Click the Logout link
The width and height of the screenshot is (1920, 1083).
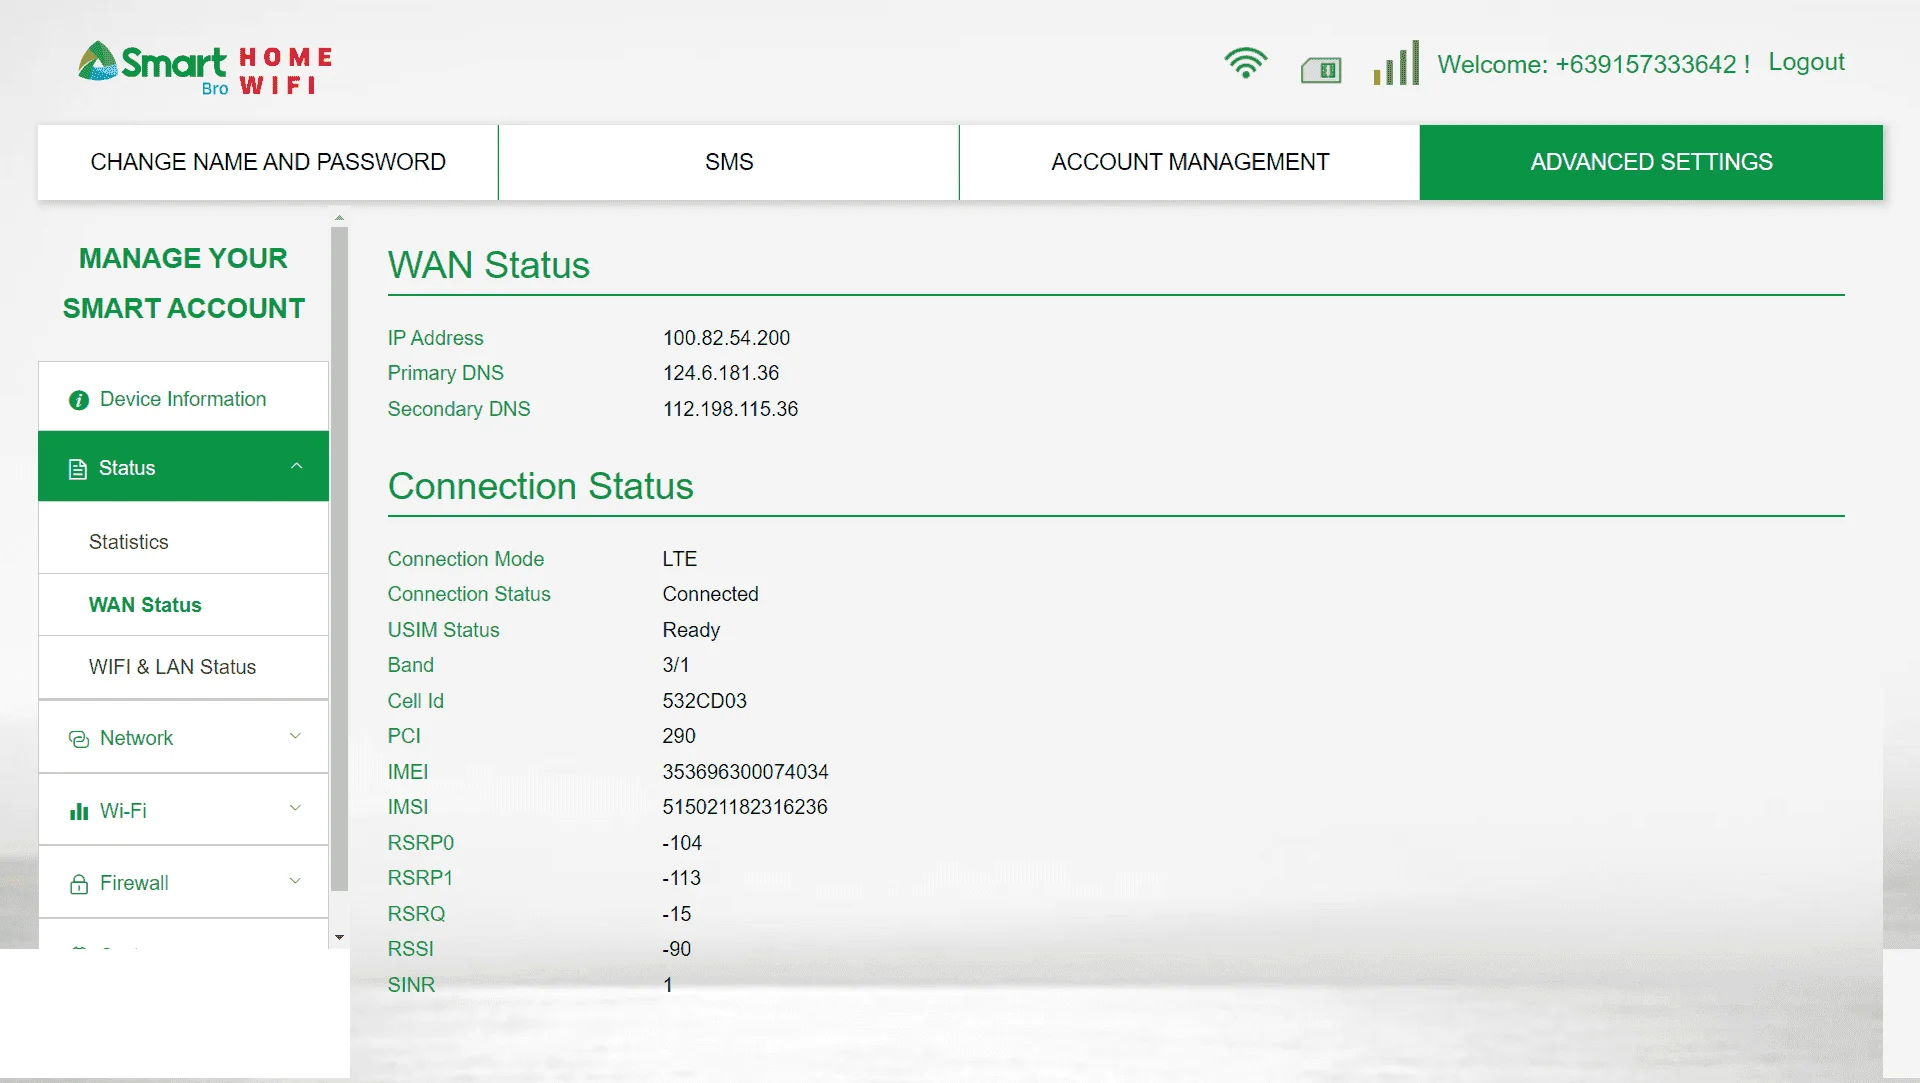(1806, 62)
